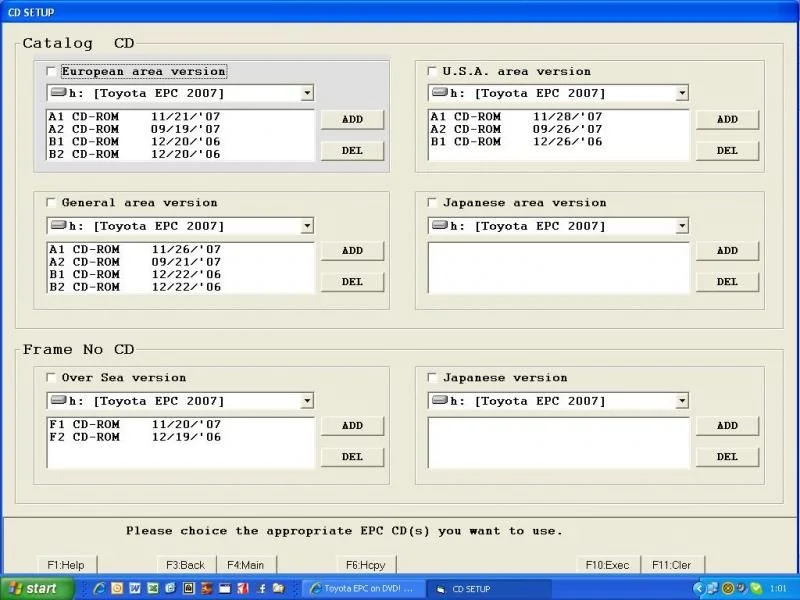Toggle the Over Sea version checkbox

point(51,378)
